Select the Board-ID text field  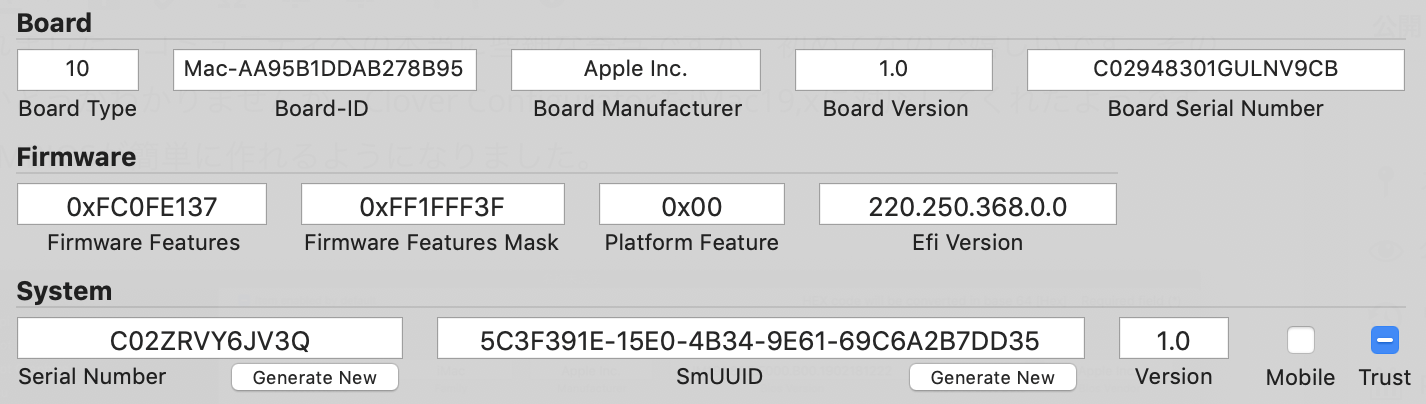pyautogui.click(x=325, y=69)
